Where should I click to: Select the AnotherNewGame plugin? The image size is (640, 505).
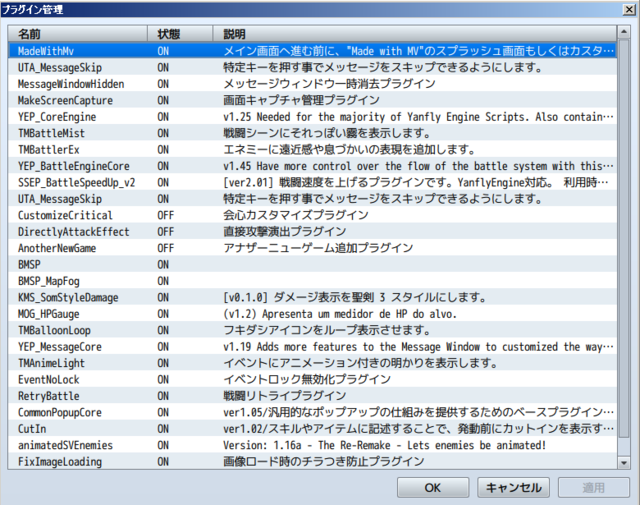[x=312, y=248]
